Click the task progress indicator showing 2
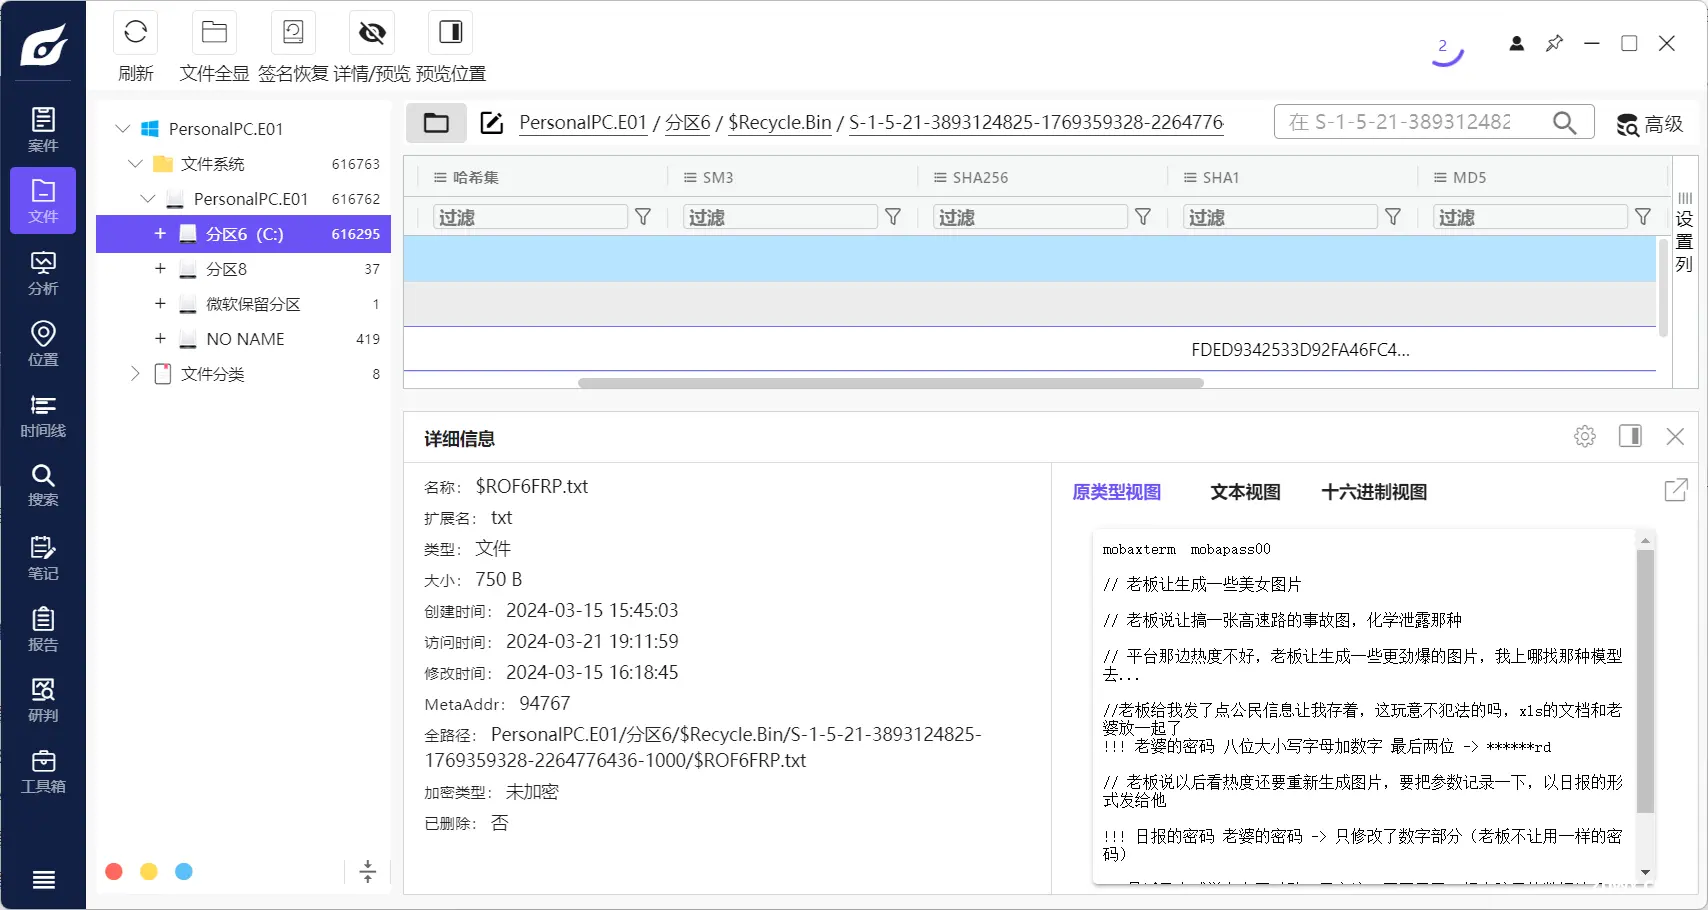This screenshot has width=1708, height=910. [x=1445, y=50]
